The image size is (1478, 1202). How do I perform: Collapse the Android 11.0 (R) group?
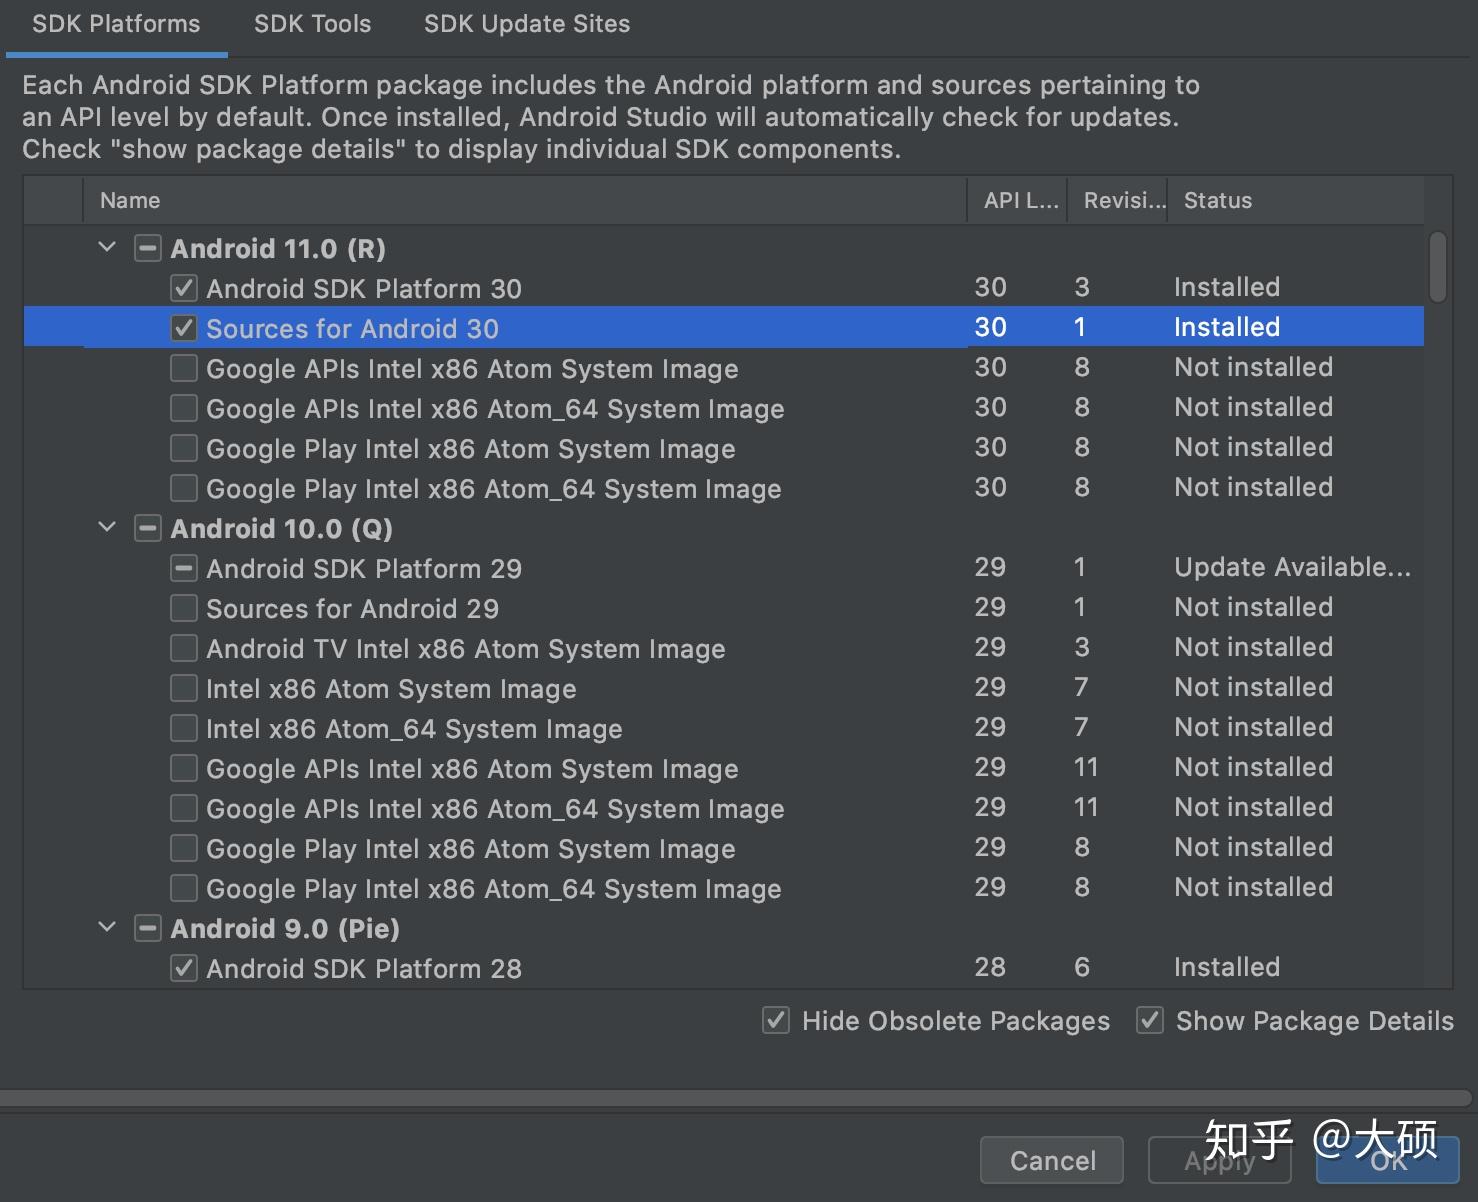107,247
